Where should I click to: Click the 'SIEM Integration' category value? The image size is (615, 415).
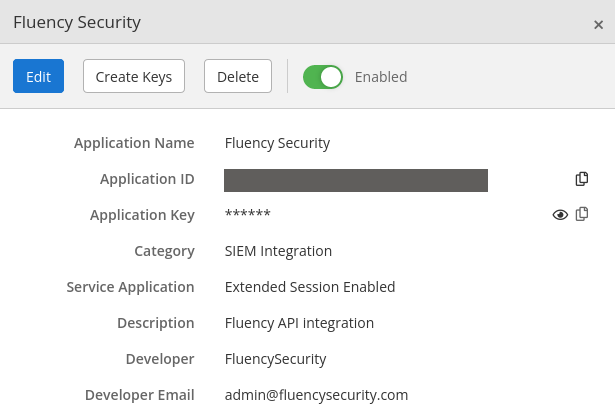[x=278, y=251]
